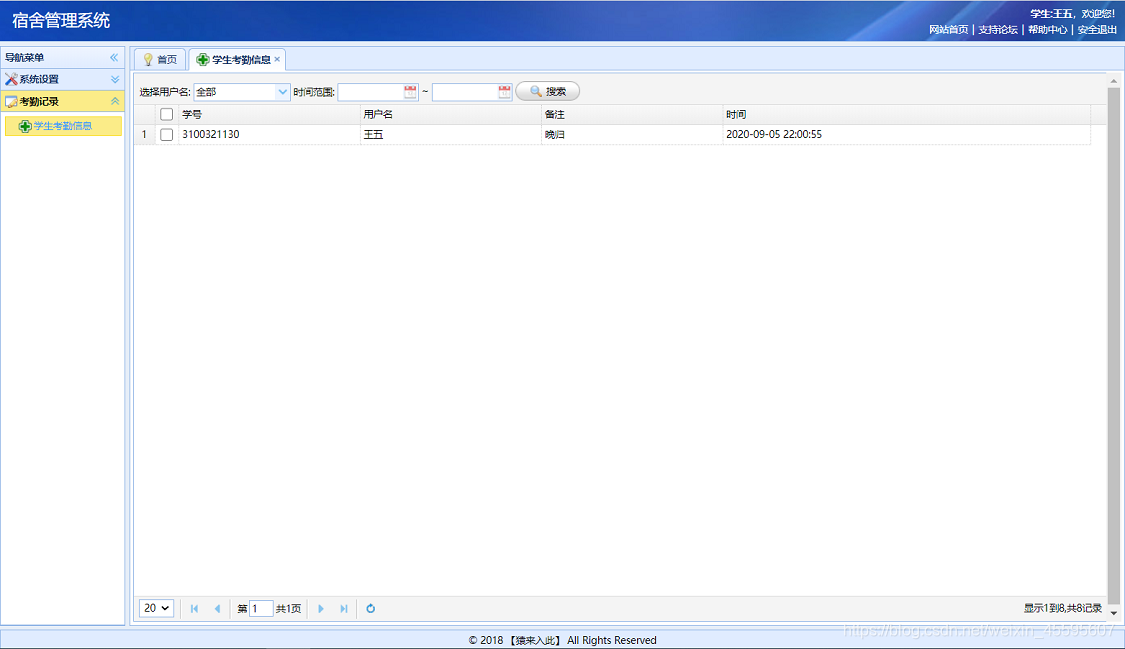
Task: Expand the 系统设置 section arrow
Action: point(115,80)
